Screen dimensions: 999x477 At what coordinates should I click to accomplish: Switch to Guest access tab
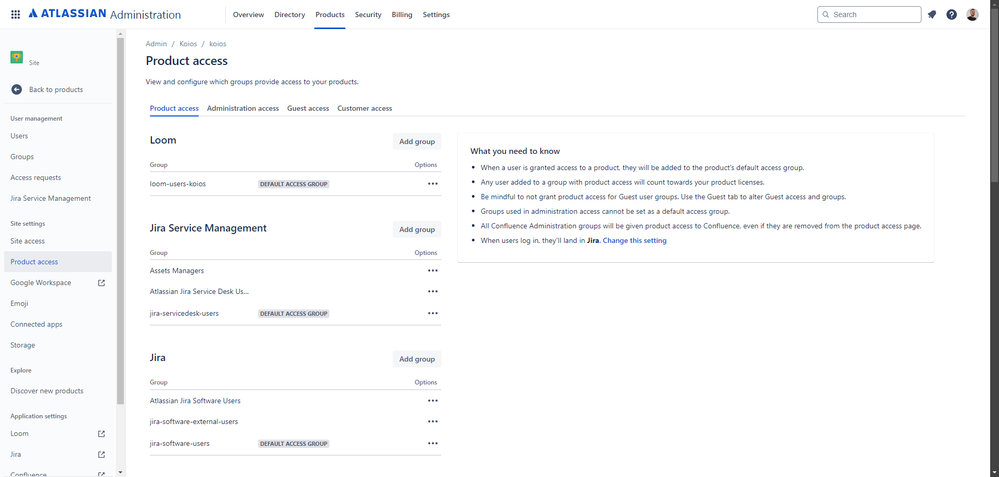pyautogui.click(x=308, y=108)
